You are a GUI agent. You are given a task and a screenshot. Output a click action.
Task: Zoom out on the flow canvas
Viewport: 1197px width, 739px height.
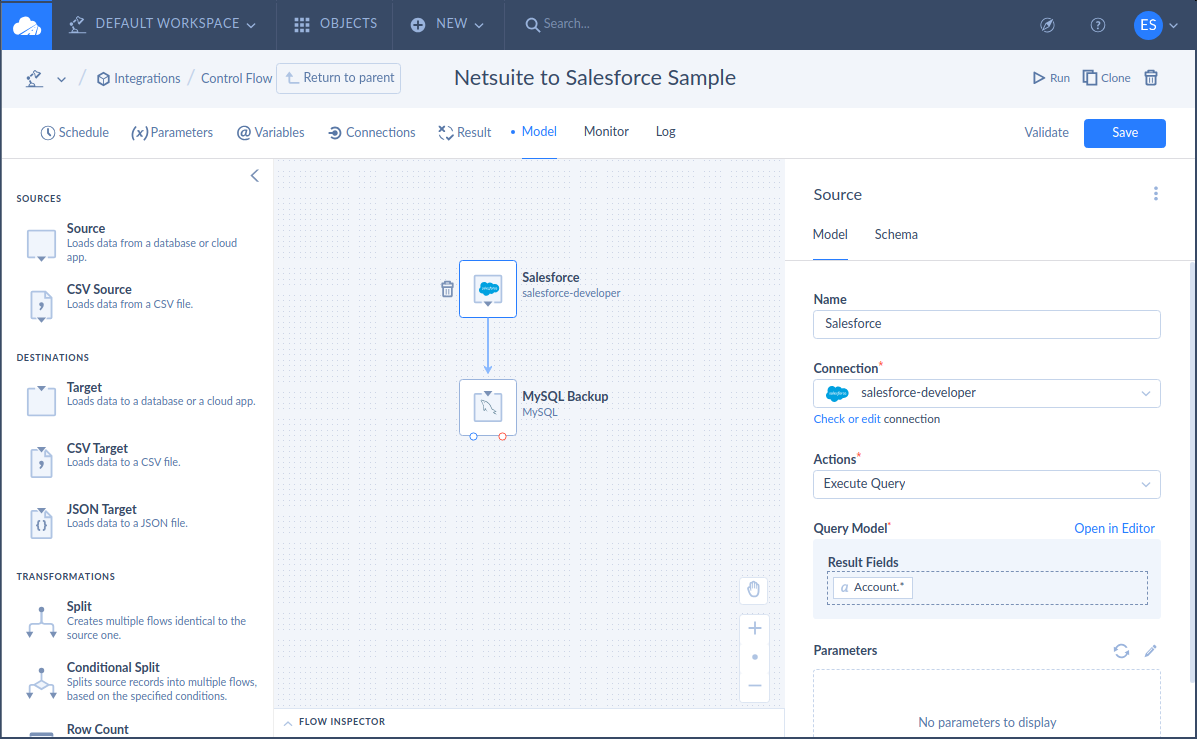754,686
